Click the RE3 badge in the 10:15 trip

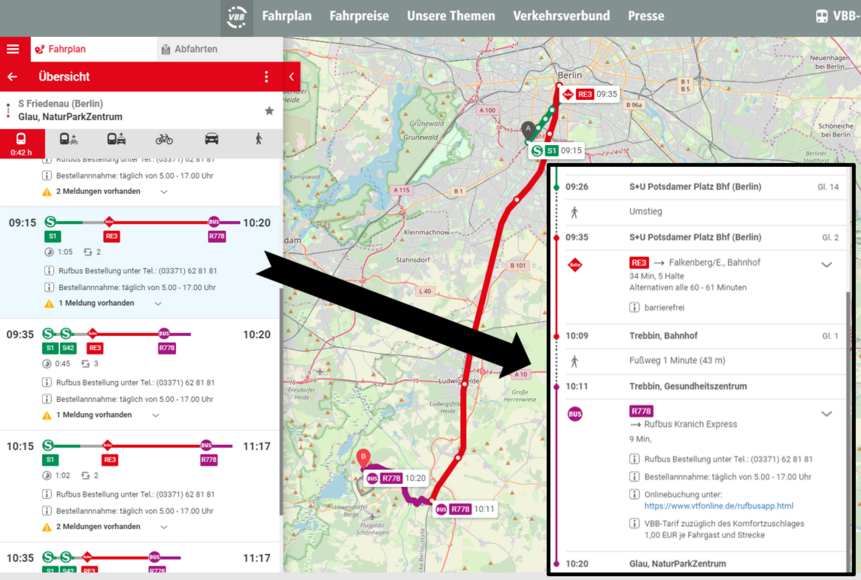coord(110,460)
